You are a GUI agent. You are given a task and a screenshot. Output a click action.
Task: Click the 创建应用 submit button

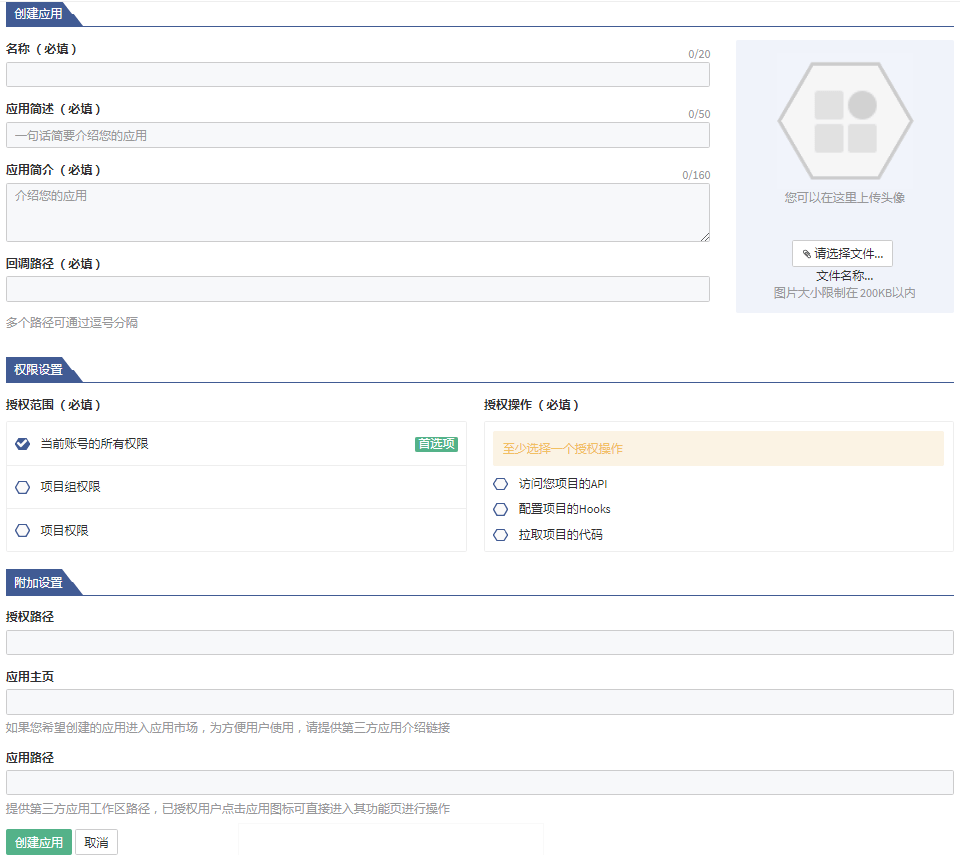pyautogui.click(x=39, y=842)
